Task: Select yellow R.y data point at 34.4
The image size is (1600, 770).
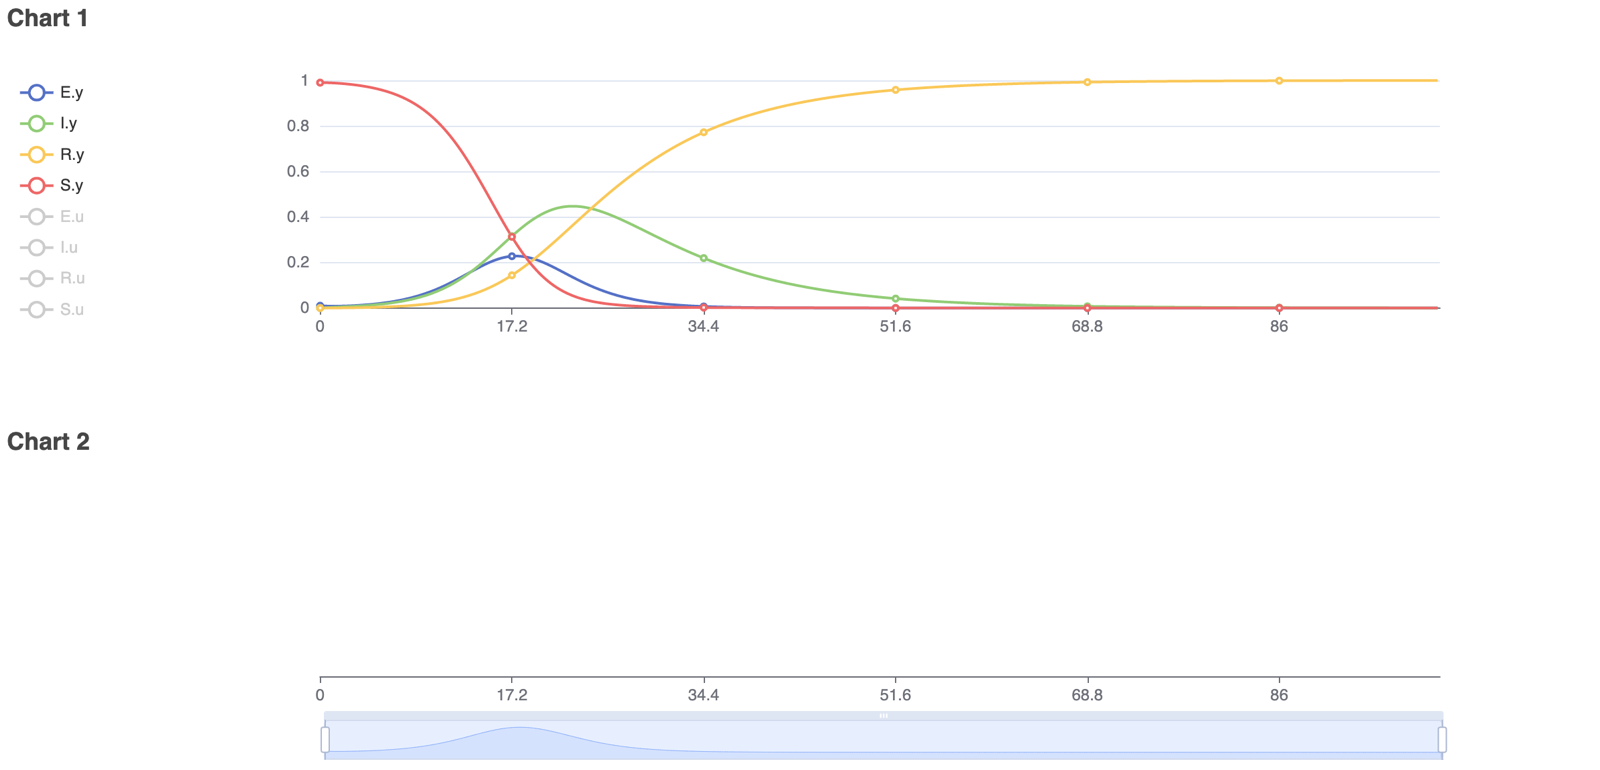Action: (704, 132)
